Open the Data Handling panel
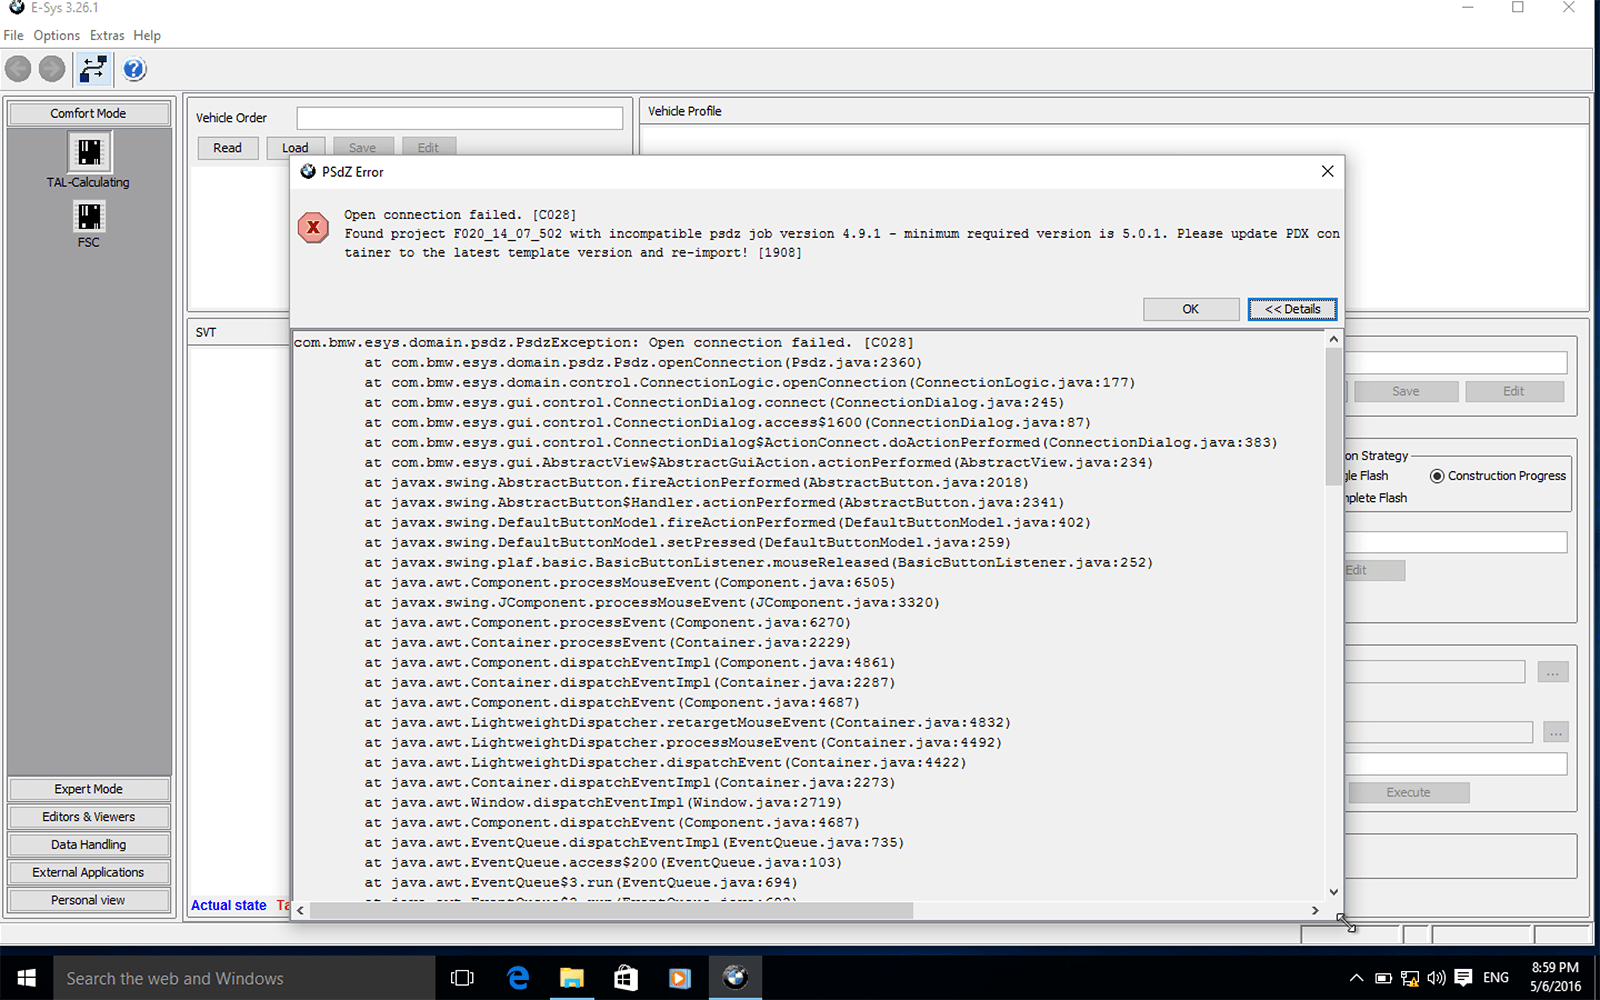The width and height of the screenshot is (1600, 1000). coord(89,845)
